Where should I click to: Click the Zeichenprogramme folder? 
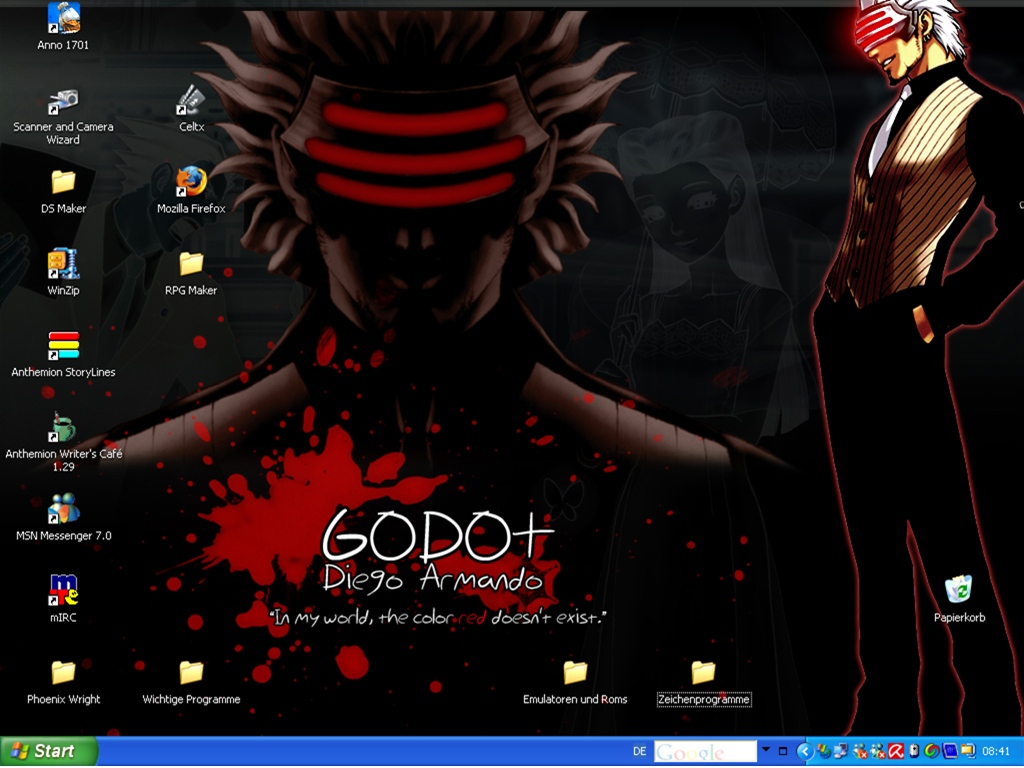pos(704,682)
